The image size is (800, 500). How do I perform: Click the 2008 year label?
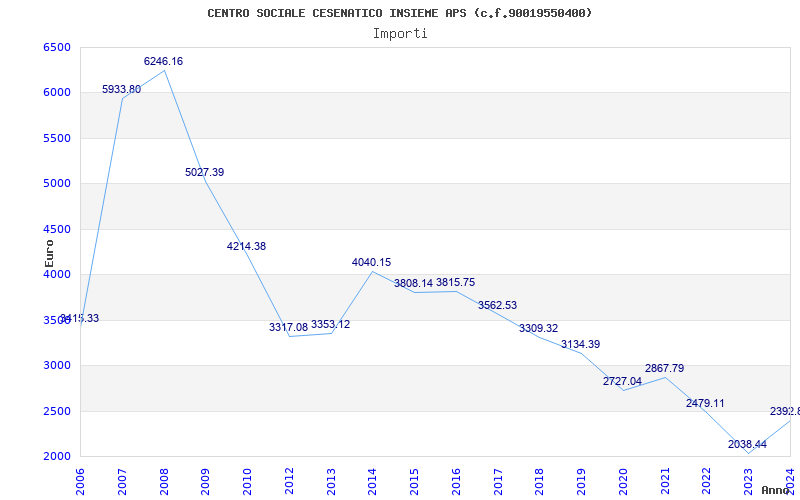coord(164,481)
